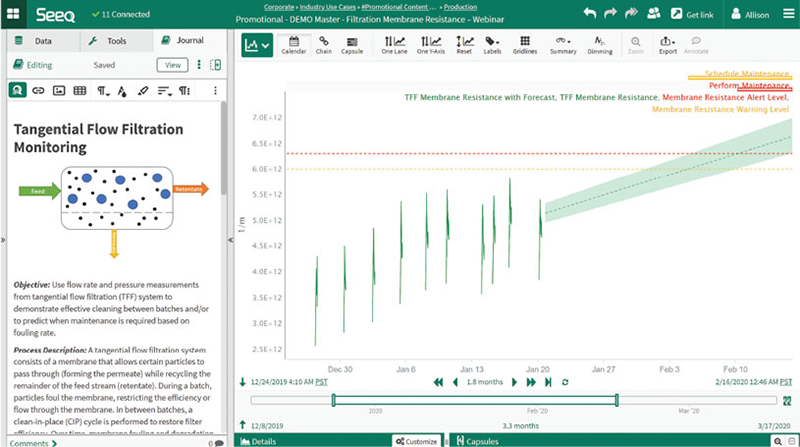Viewport: 800px width, 447px height.
Task: Click the One Lane toolbar icon
Action: tap(394, 45)
